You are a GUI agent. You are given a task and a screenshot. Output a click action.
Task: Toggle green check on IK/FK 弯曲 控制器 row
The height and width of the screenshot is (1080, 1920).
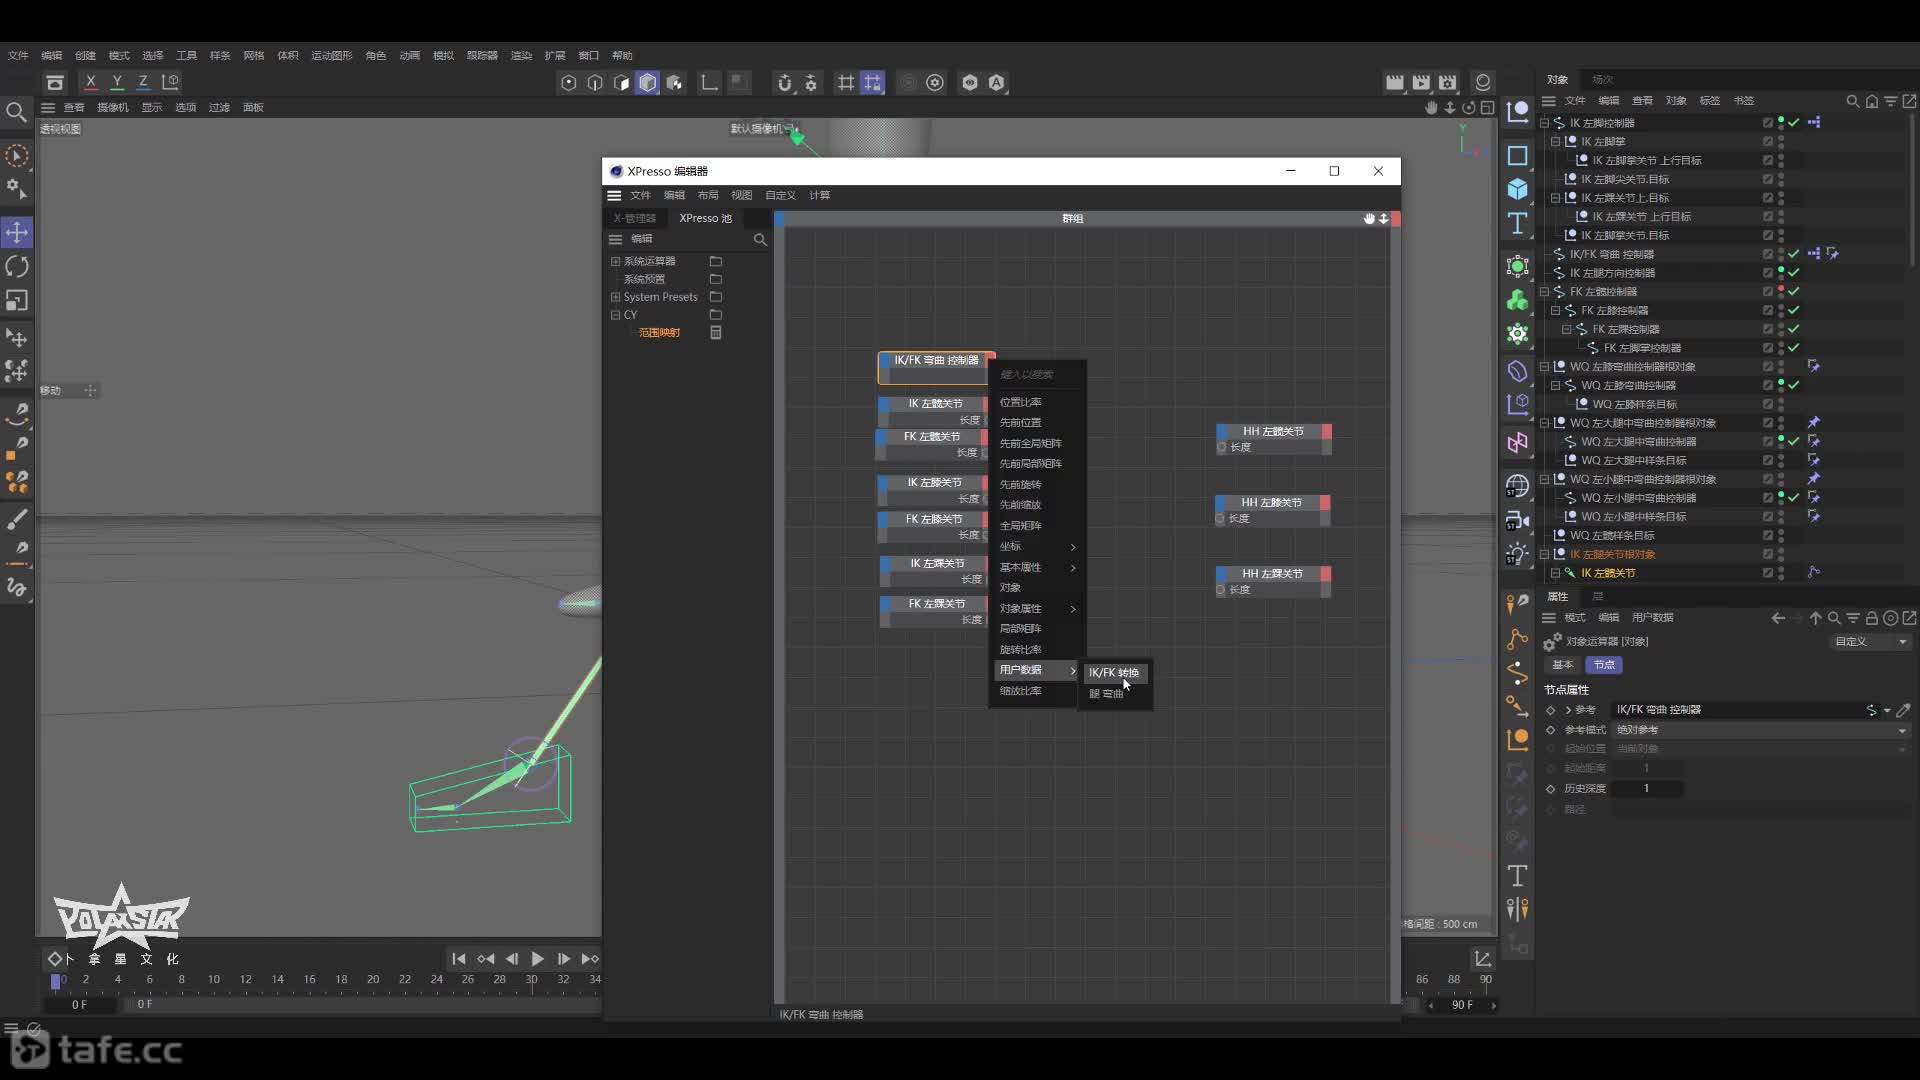1794,254
